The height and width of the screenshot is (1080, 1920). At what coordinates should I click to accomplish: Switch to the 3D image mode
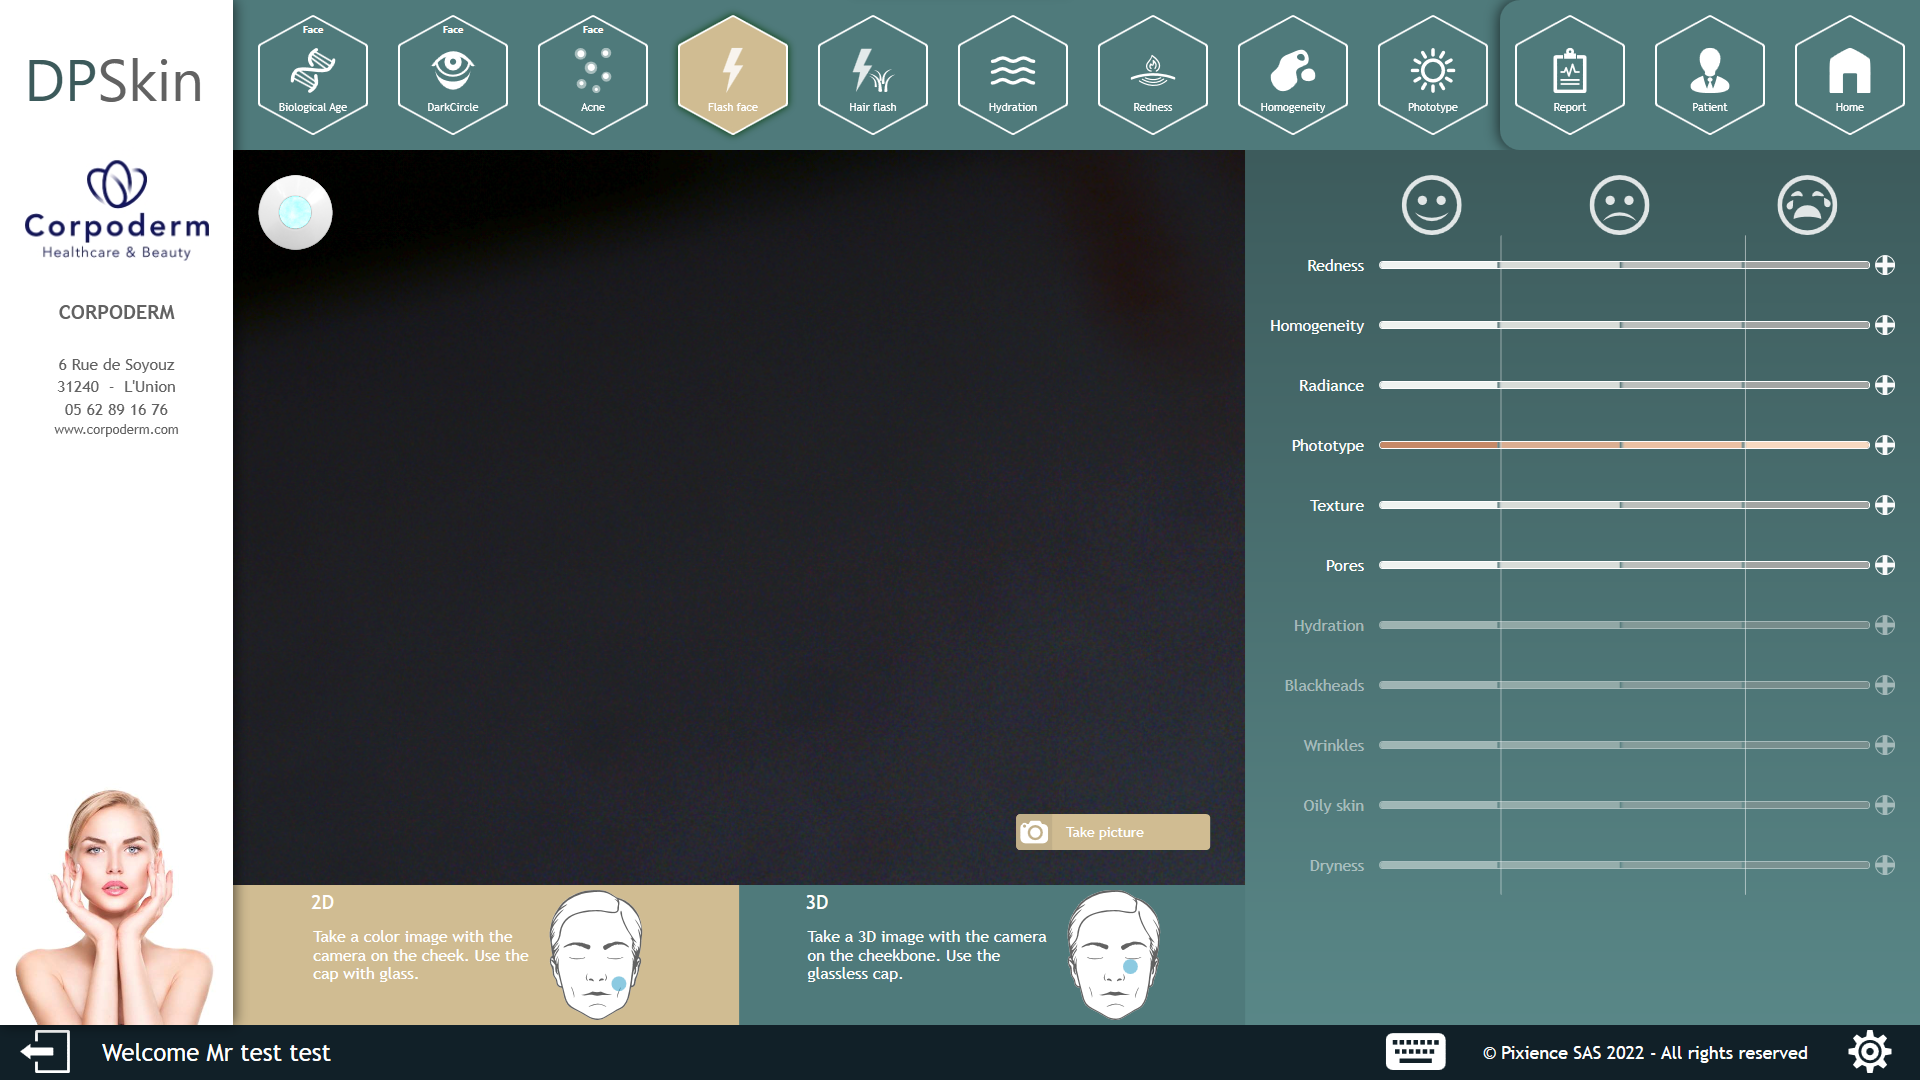point(991,954)
